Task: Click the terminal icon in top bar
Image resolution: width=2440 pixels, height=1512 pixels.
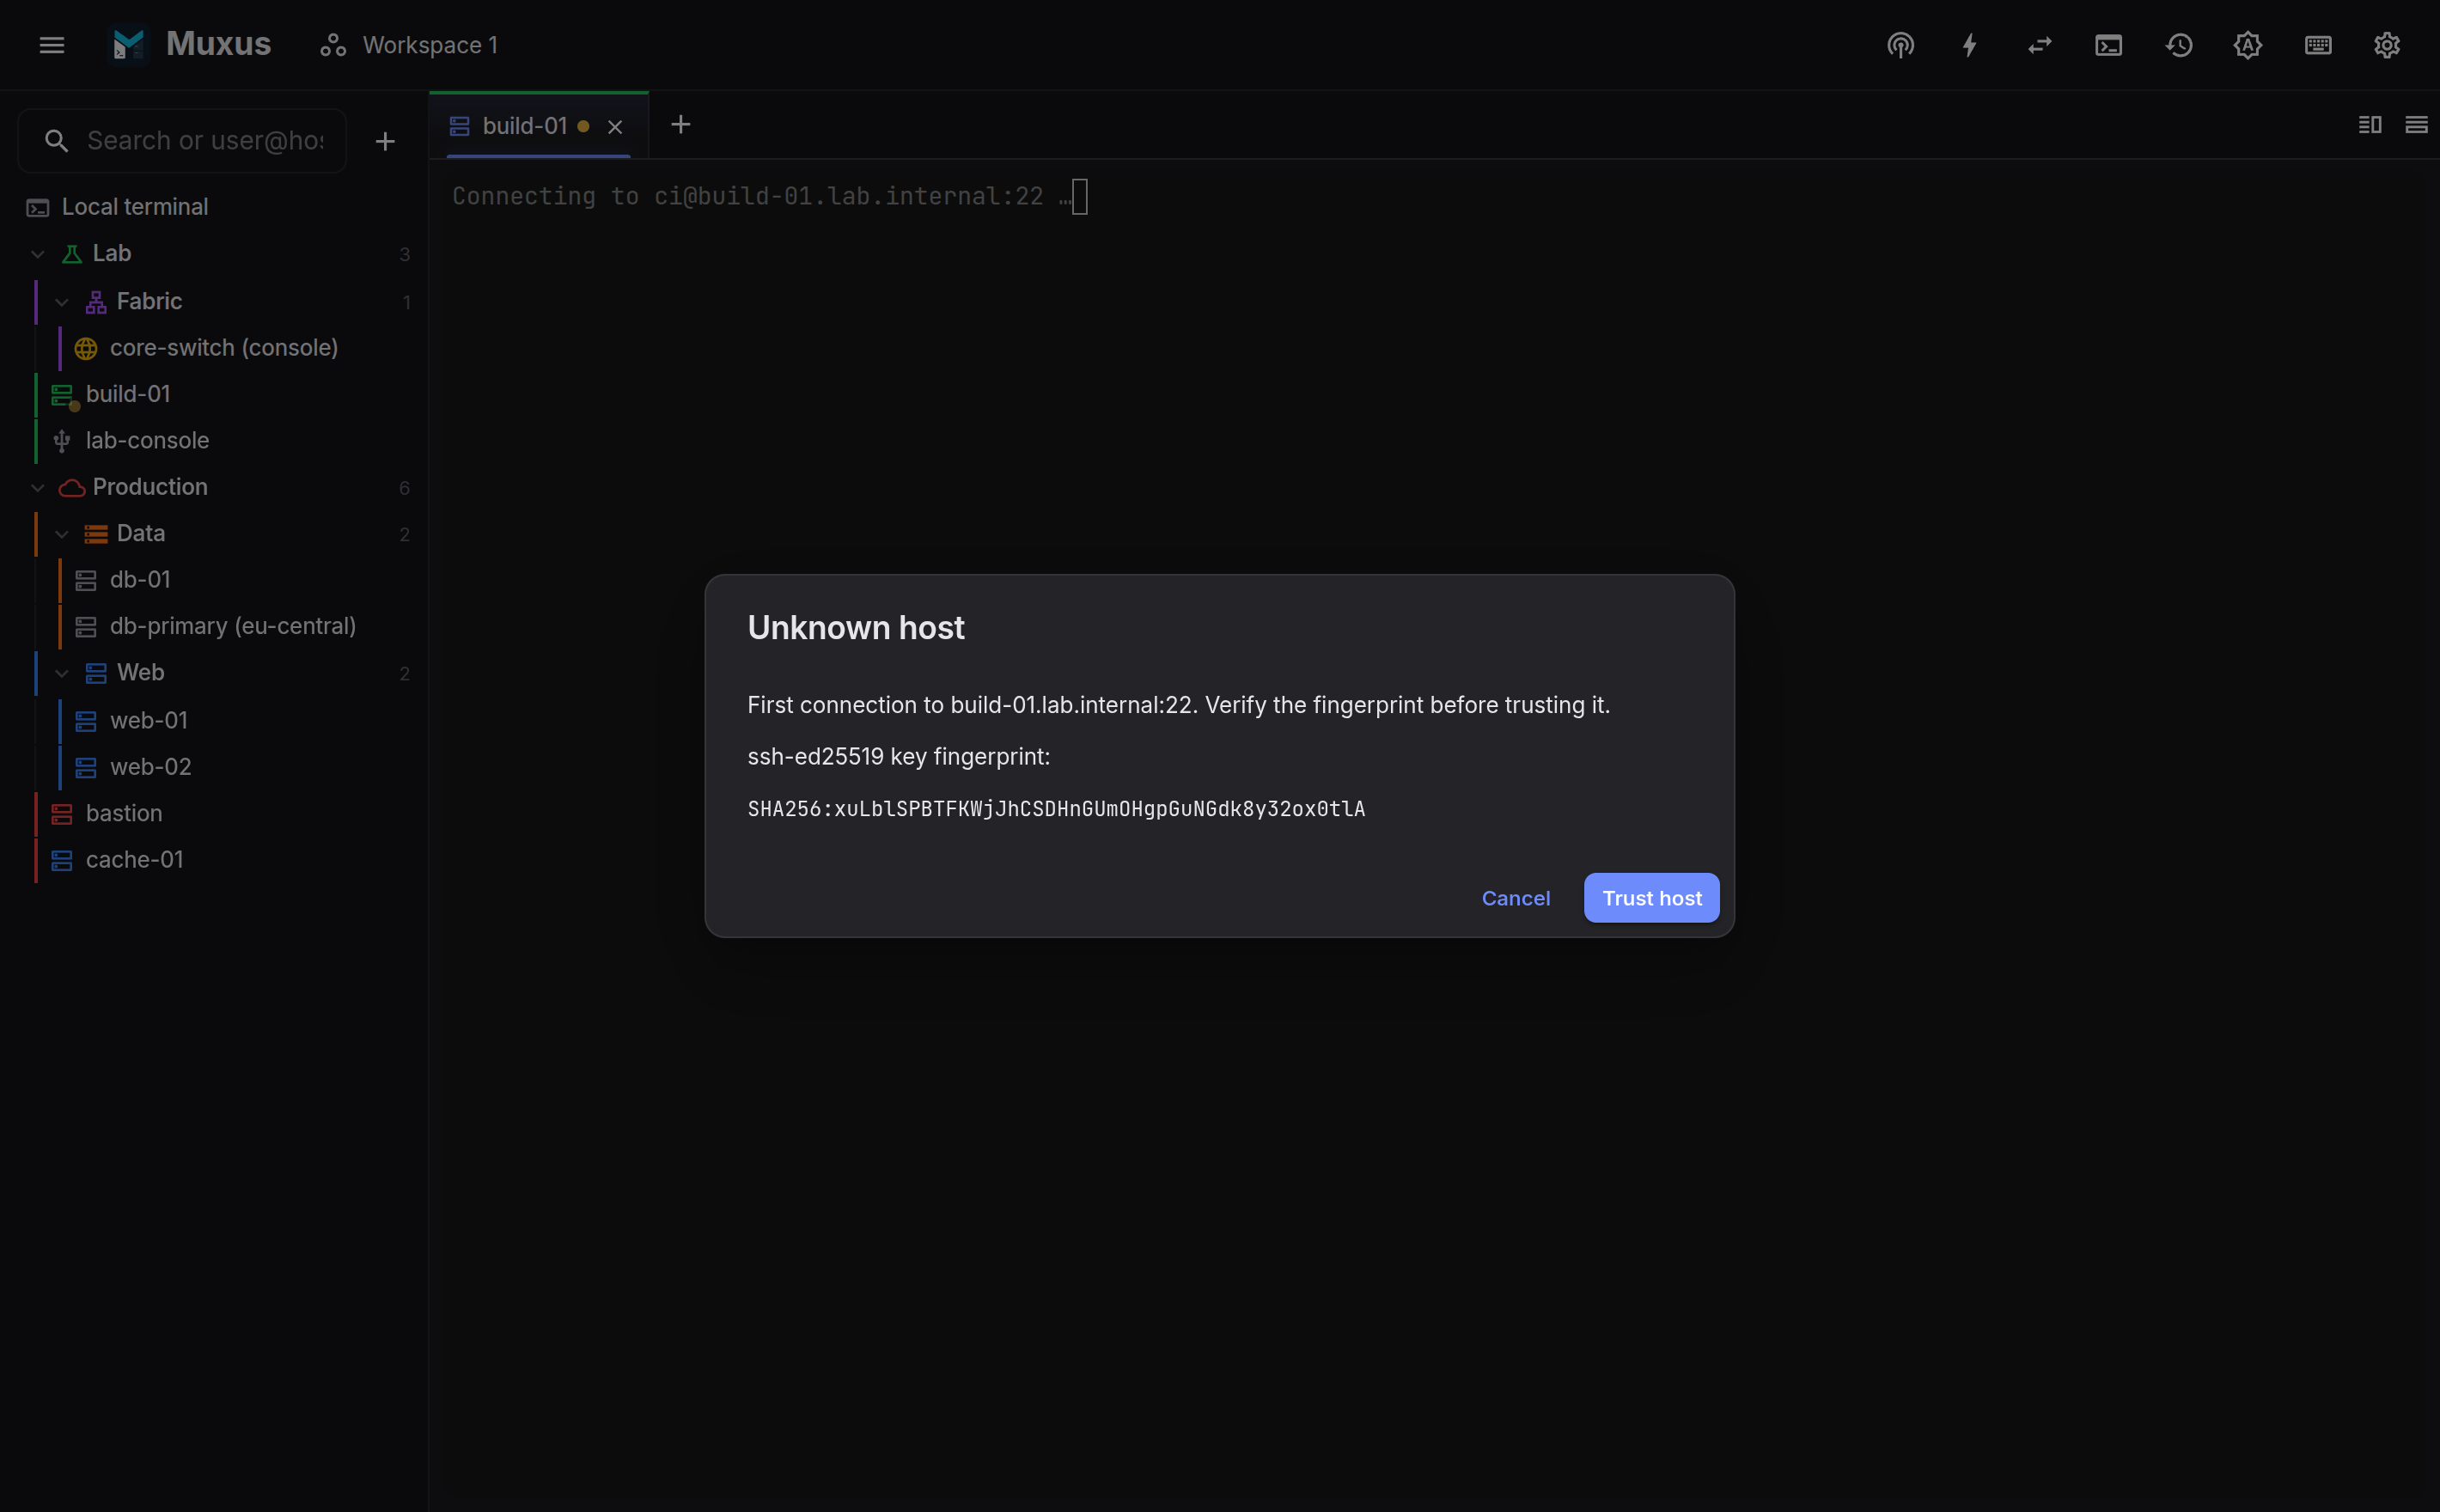Action: click(2108, 45)
